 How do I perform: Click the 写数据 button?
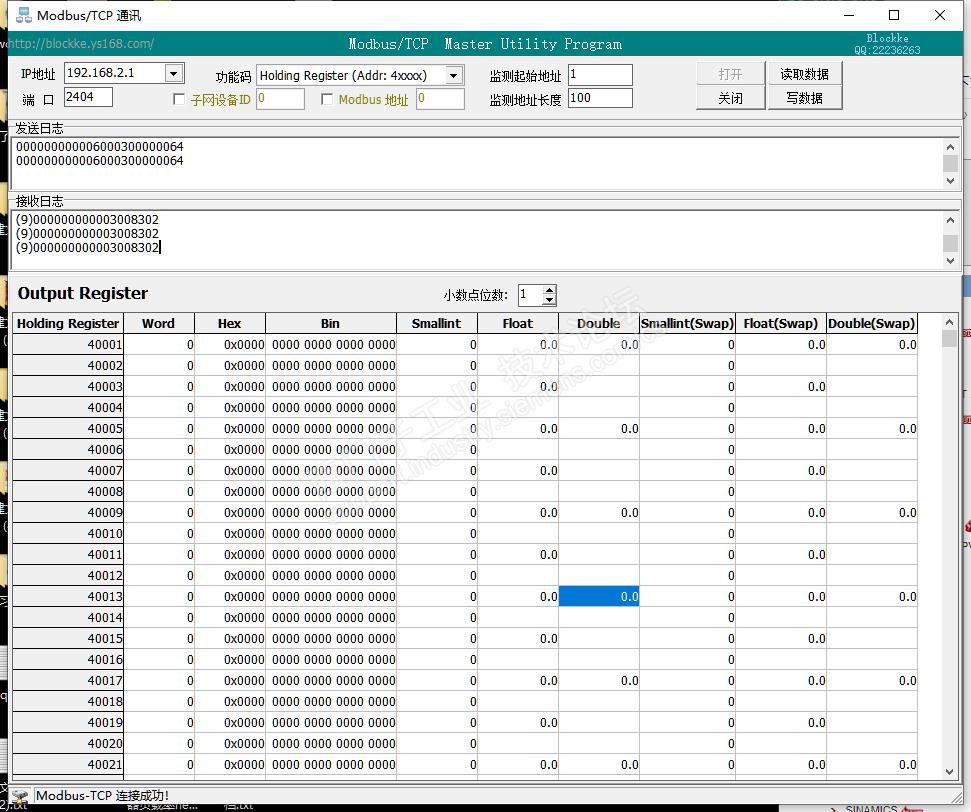point(804,98)
